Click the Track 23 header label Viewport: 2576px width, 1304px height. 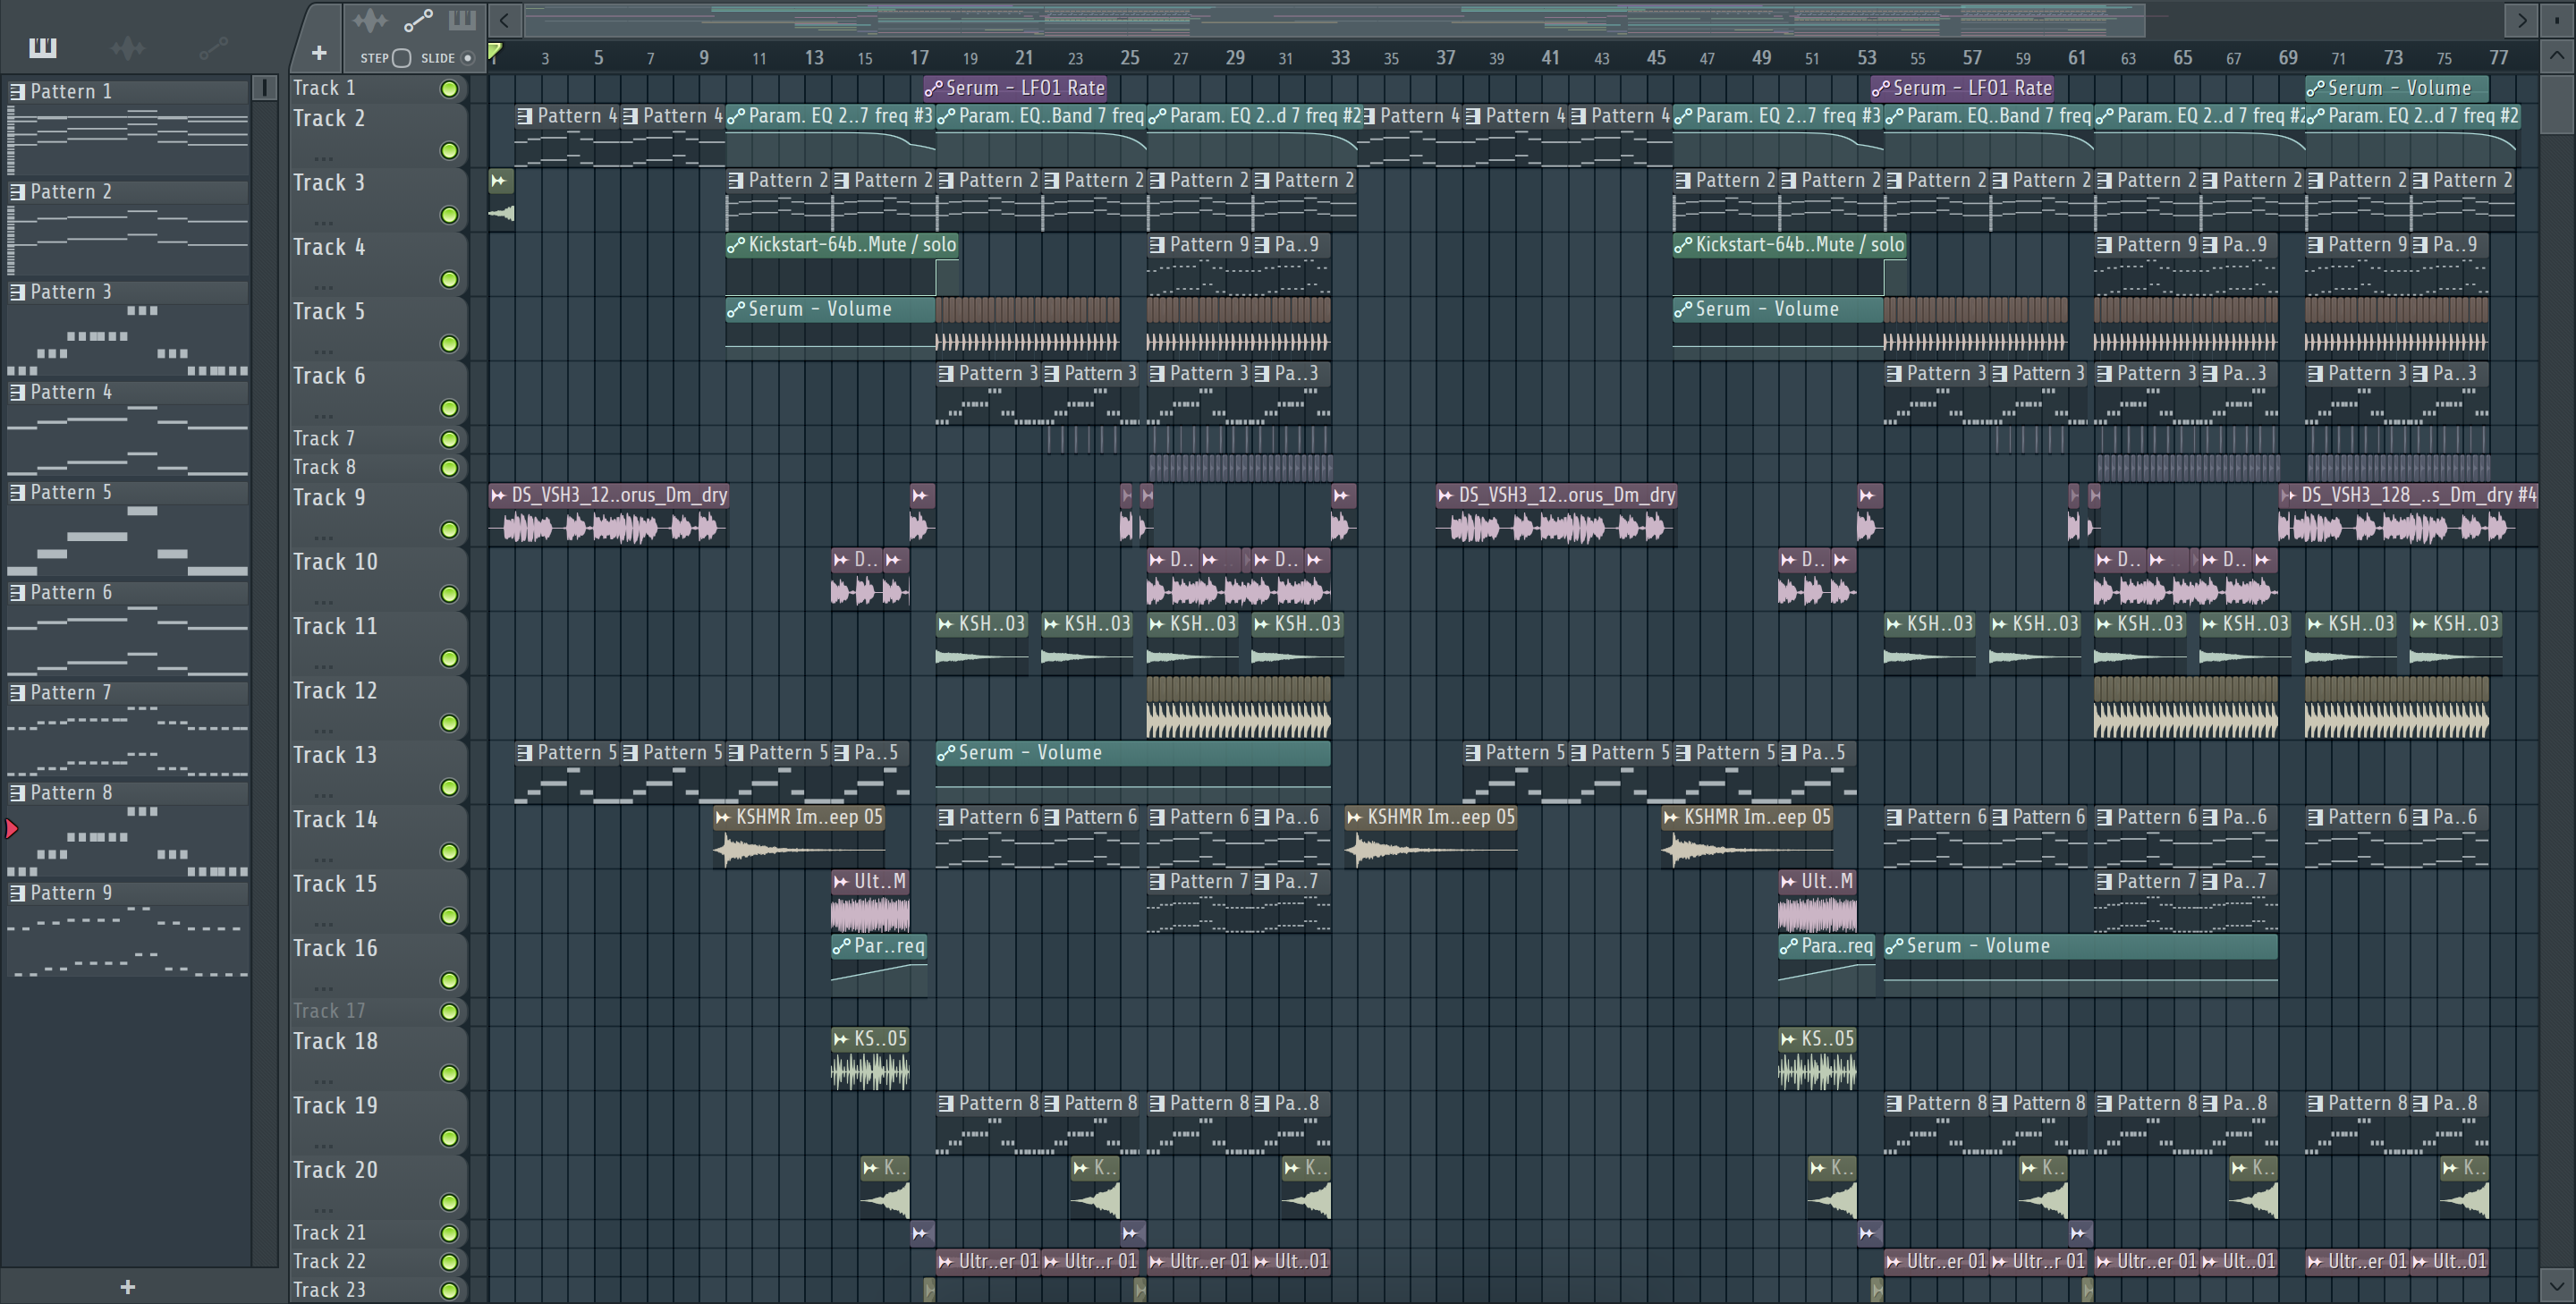[x=329, y=1289]
